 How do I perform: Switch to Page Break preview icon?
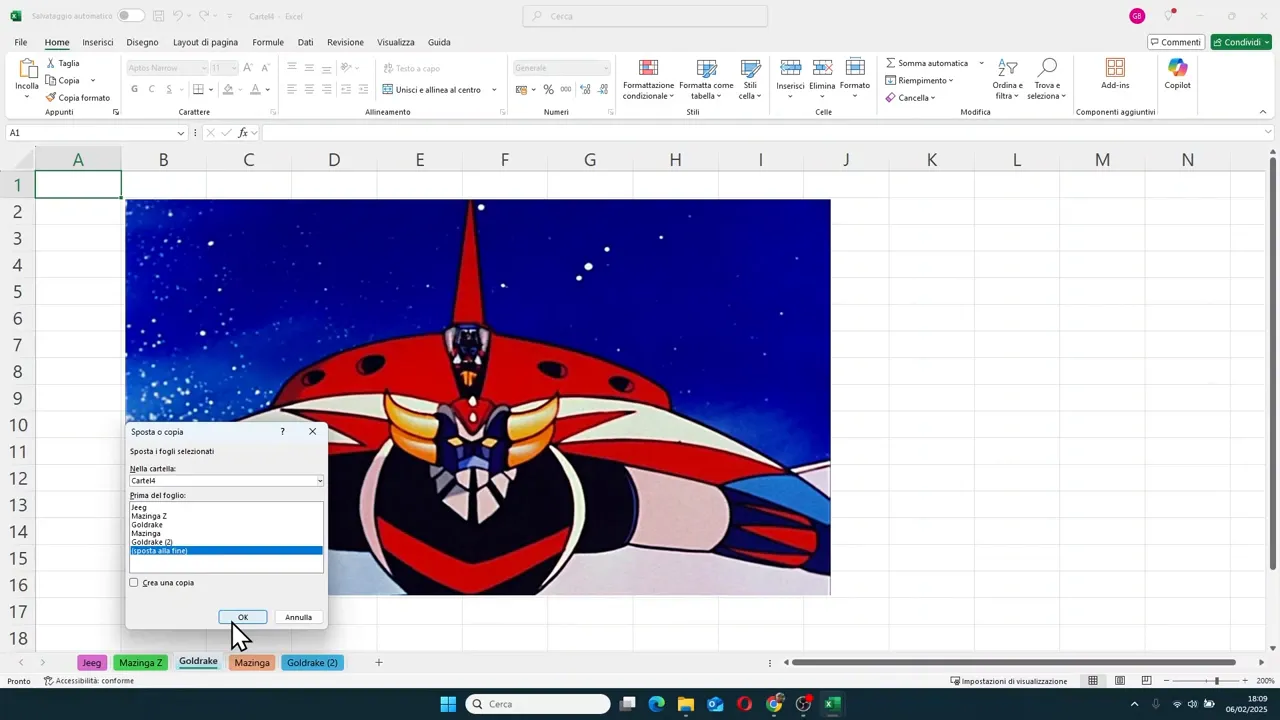point(1147,681)
